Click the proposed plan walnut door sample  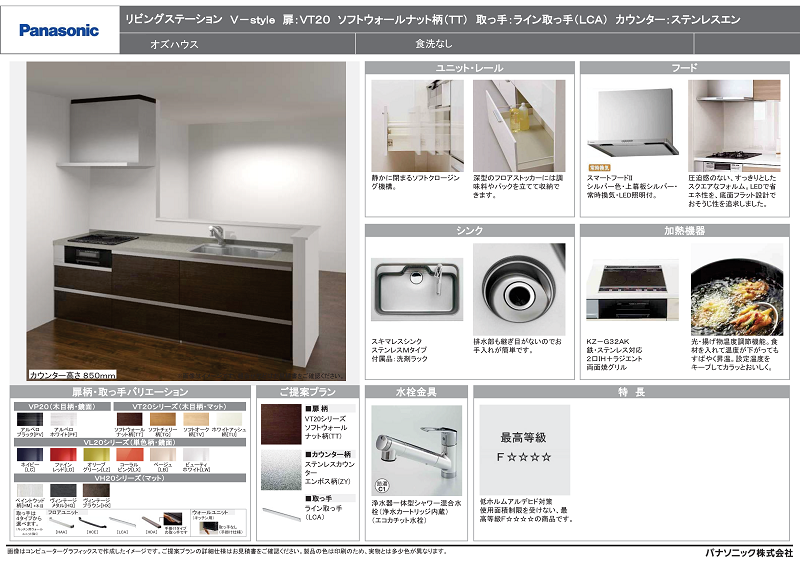tap(281, 424)
